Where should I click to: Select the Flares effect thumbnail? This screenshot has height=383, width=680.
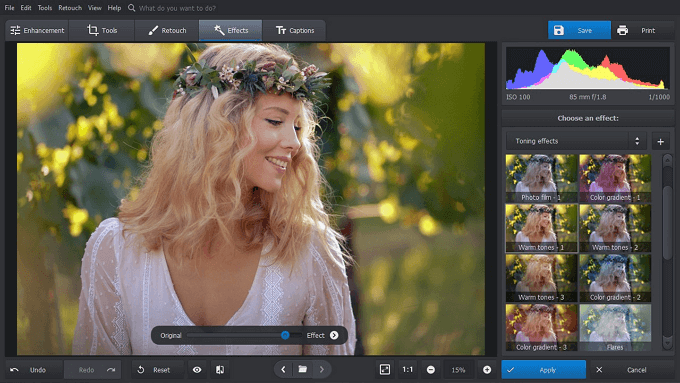click(x=615, y=327)
